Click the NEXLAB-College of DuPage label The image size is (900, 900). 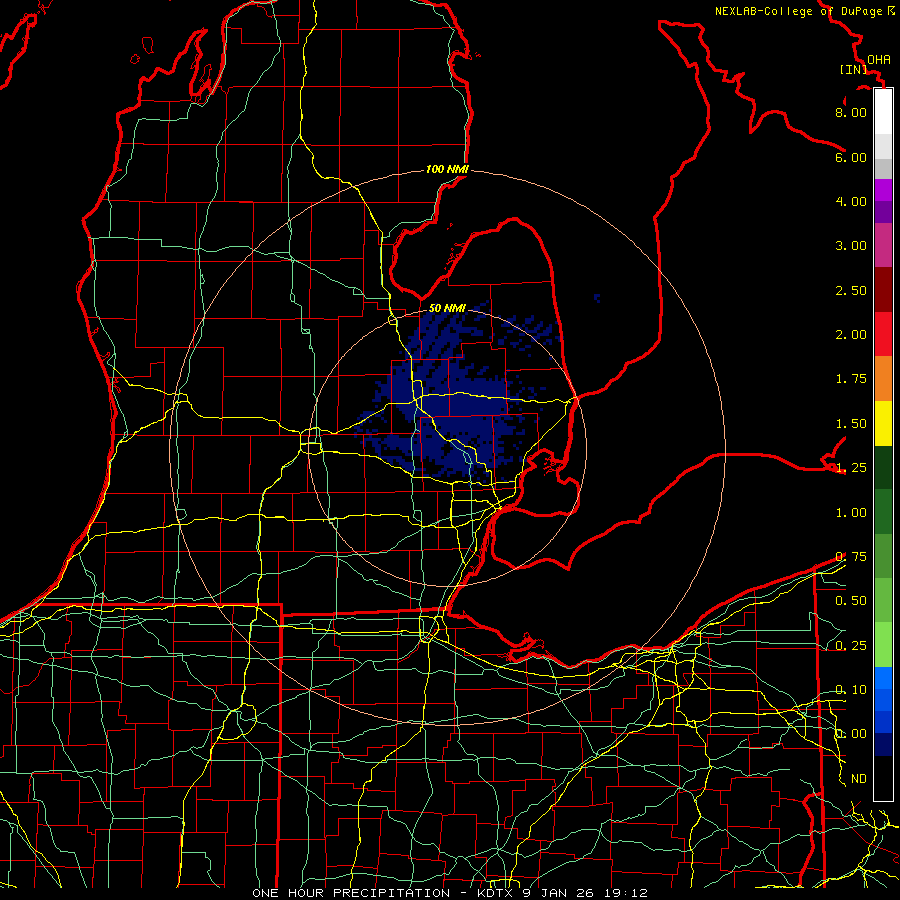tap(799, 11)
